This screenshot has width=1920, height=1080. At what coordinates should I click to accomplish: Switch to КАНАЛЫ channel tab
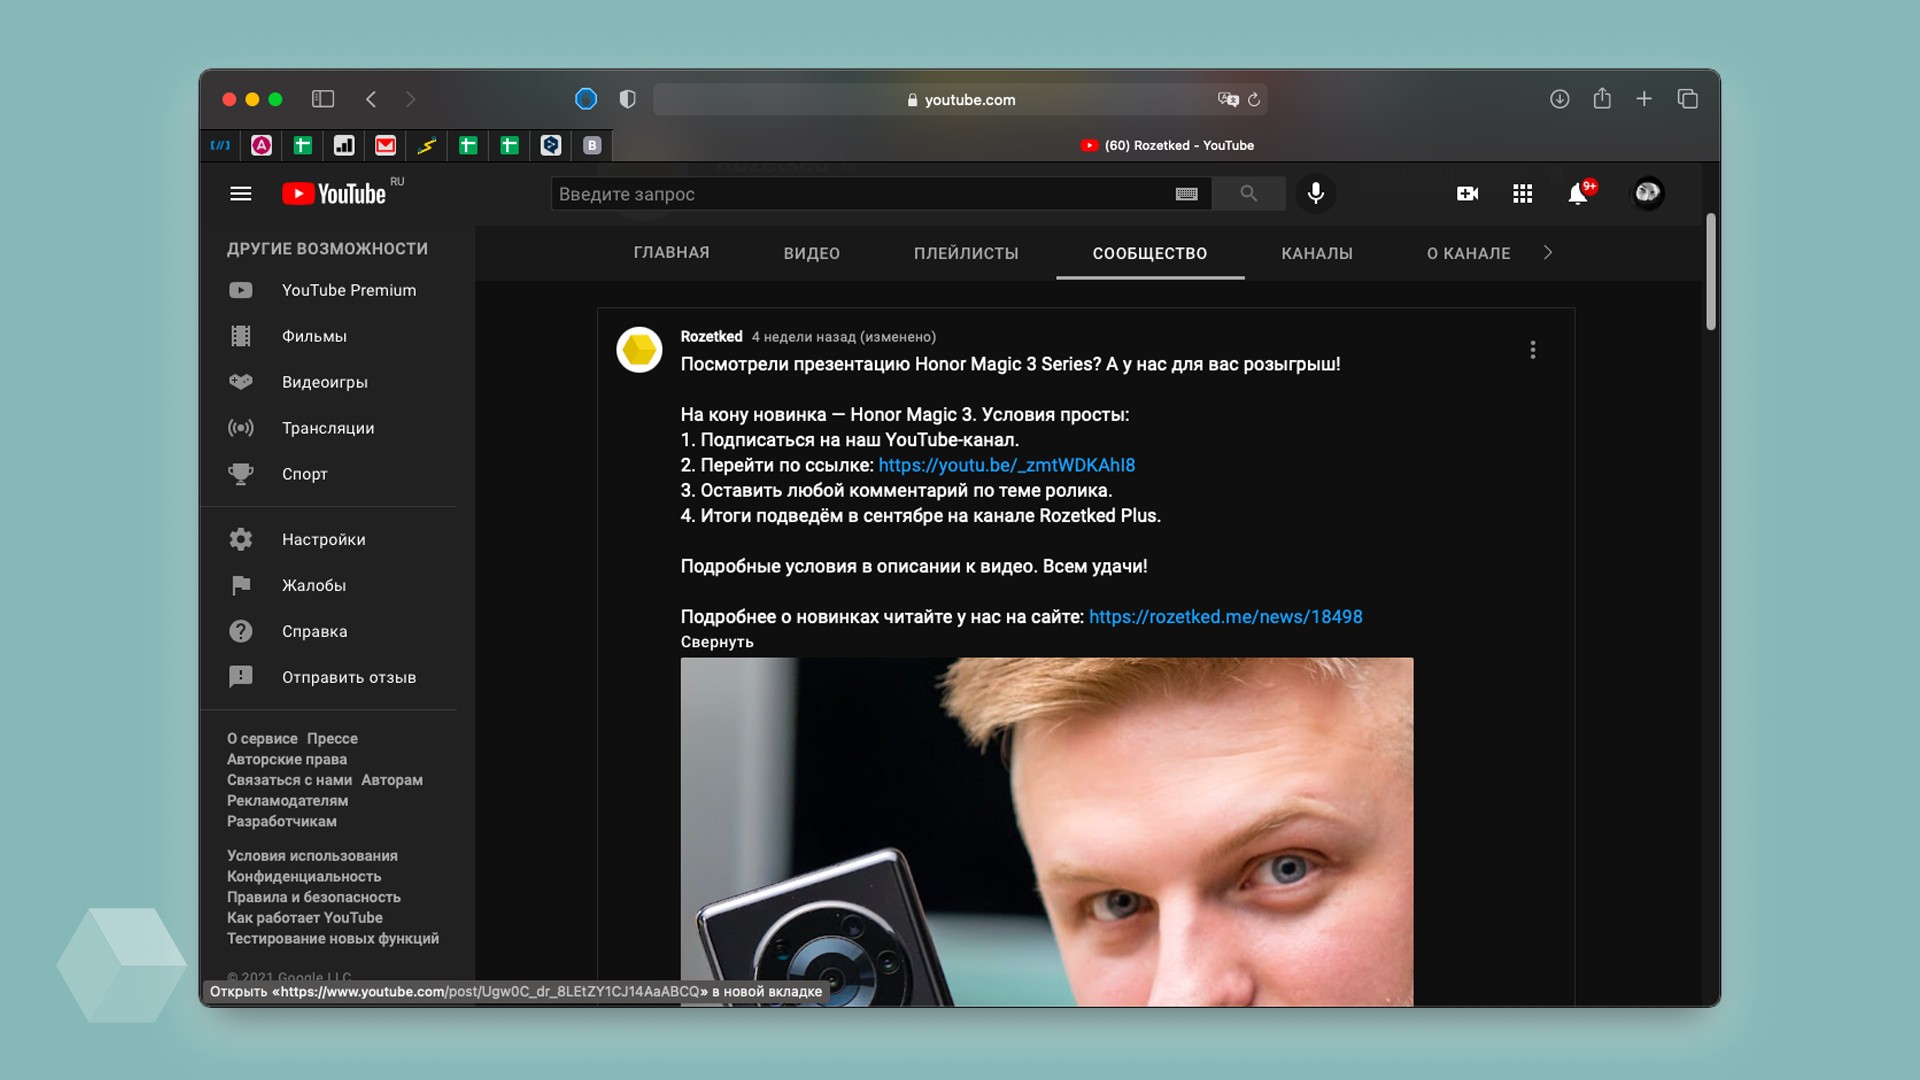click(1317, 253)
